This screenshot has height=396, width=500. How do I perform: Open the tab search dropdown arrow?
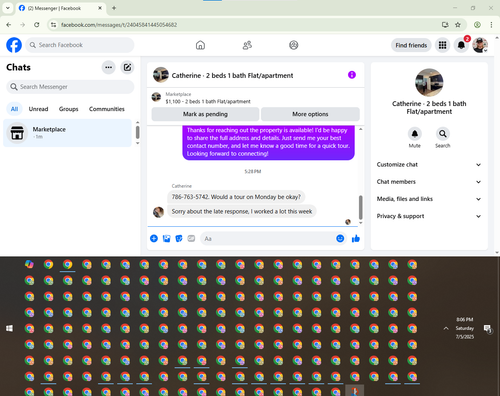coord(8,8)
